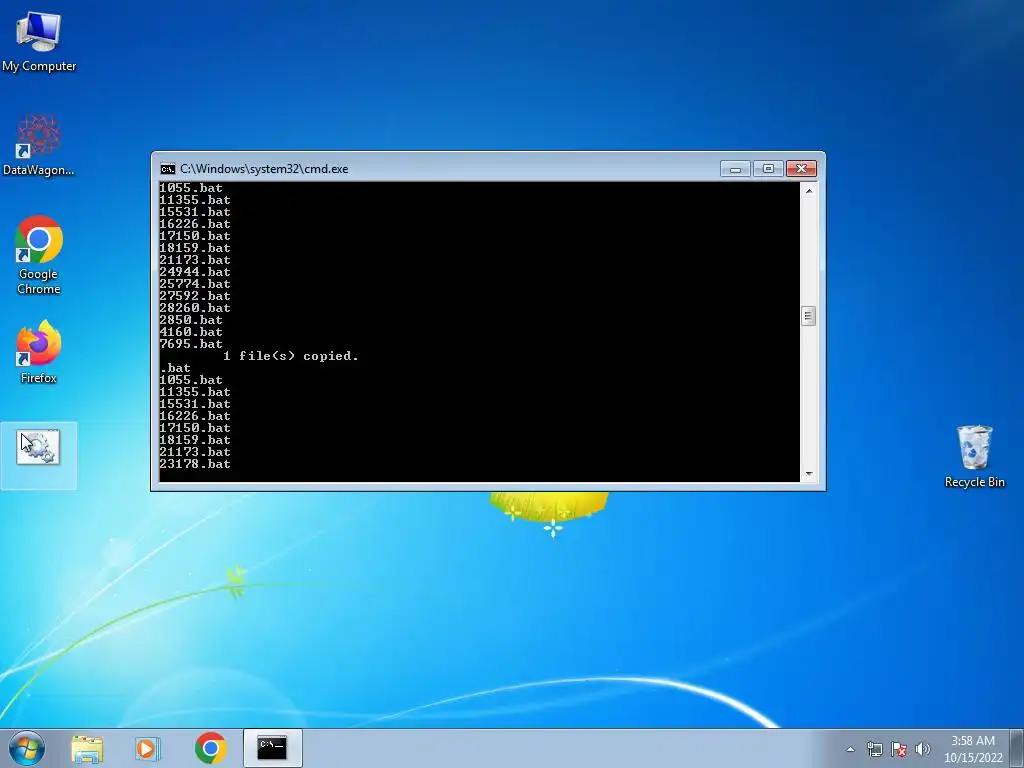1024x768 pixels.
Task: Click the Show Desktop strip
Action: tap(1017, 748)
